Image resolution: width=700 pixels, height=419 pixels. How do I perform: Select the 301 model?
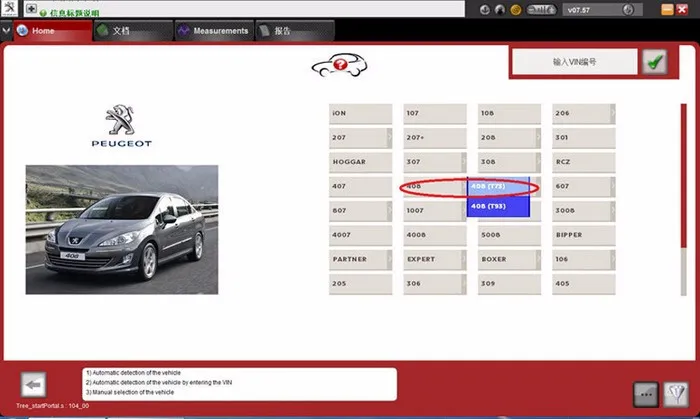tap(583, 138)
